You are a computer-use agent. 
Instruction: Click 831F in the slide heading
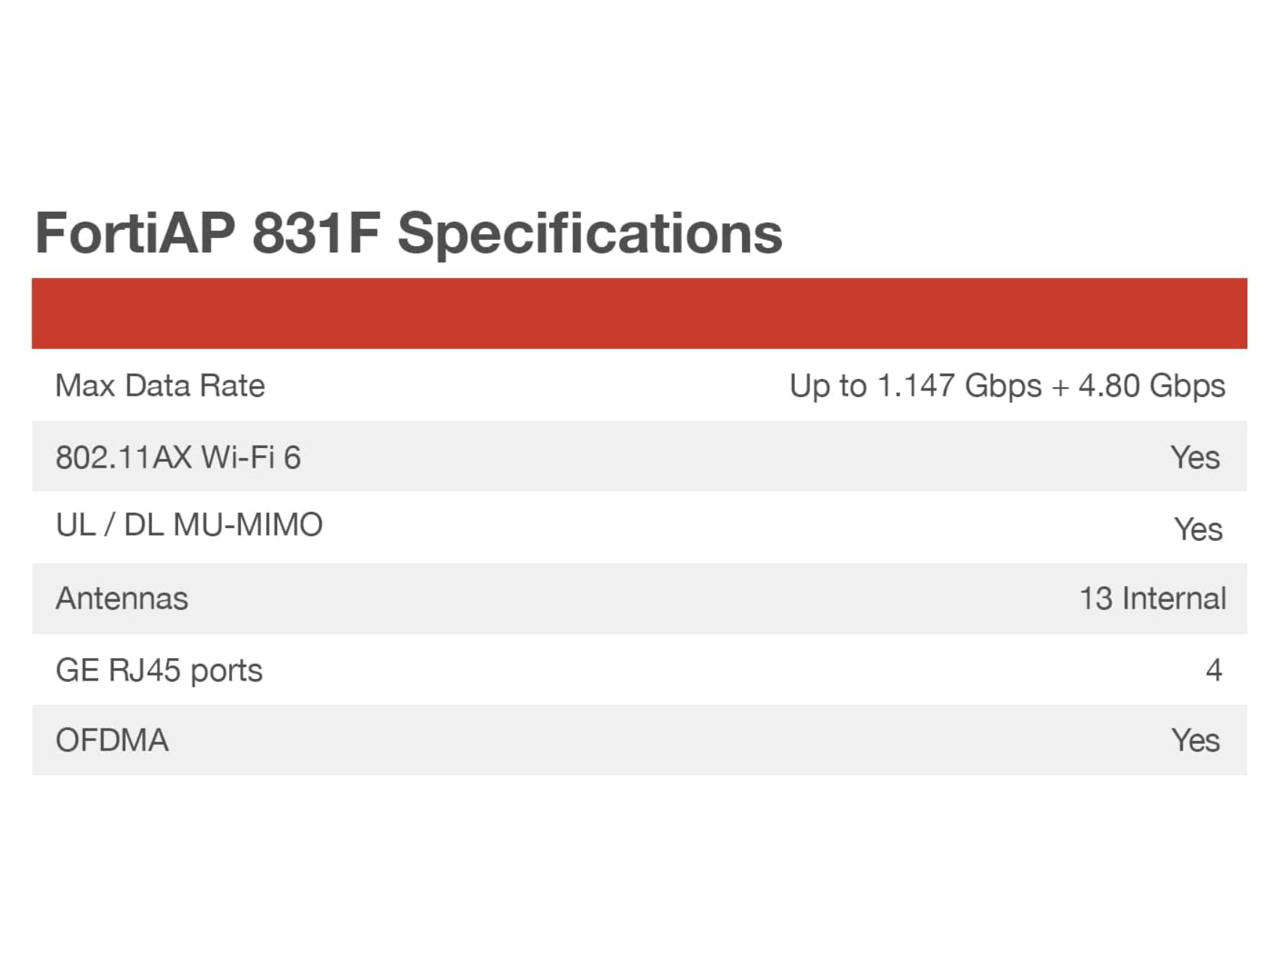[x=316, y=233]
